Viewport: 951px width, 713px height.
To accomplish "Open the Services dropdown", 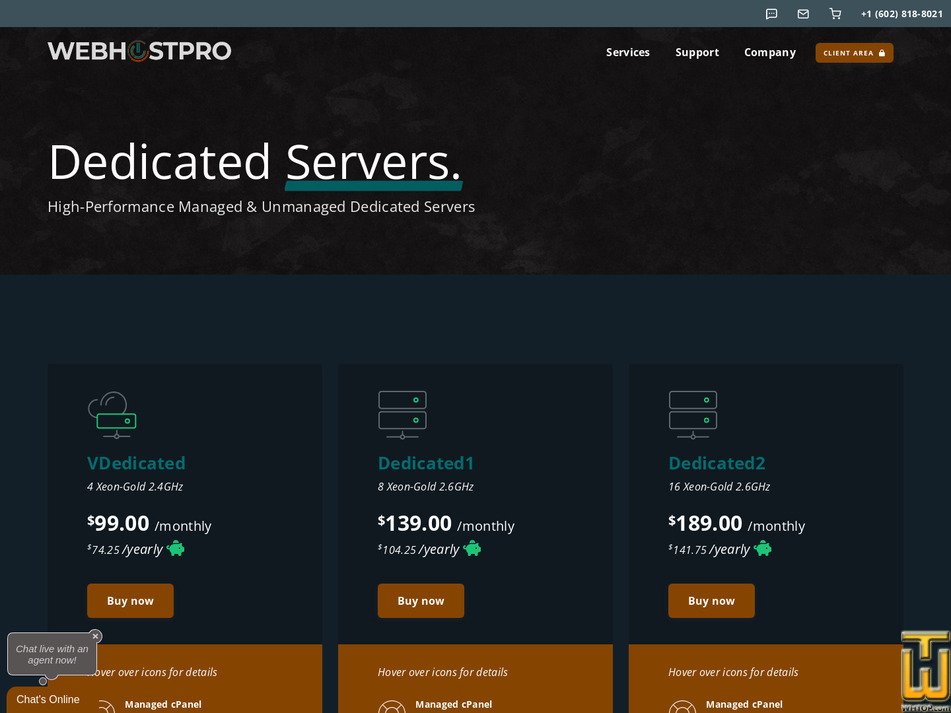I will click(x=627, y=52).
